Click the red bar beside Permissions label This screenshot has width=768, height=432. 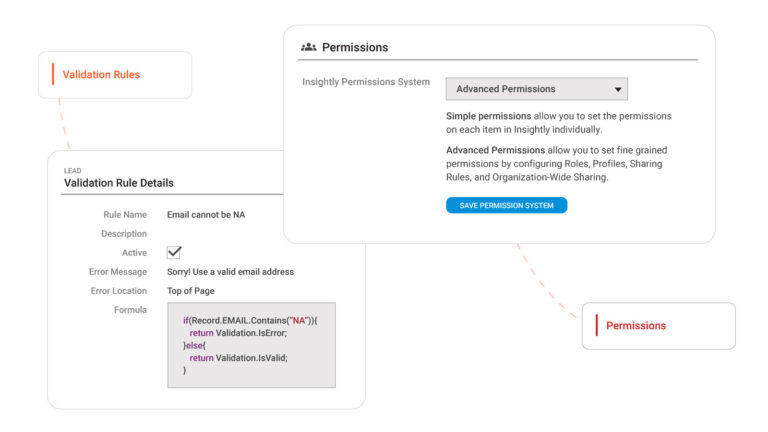597,325
